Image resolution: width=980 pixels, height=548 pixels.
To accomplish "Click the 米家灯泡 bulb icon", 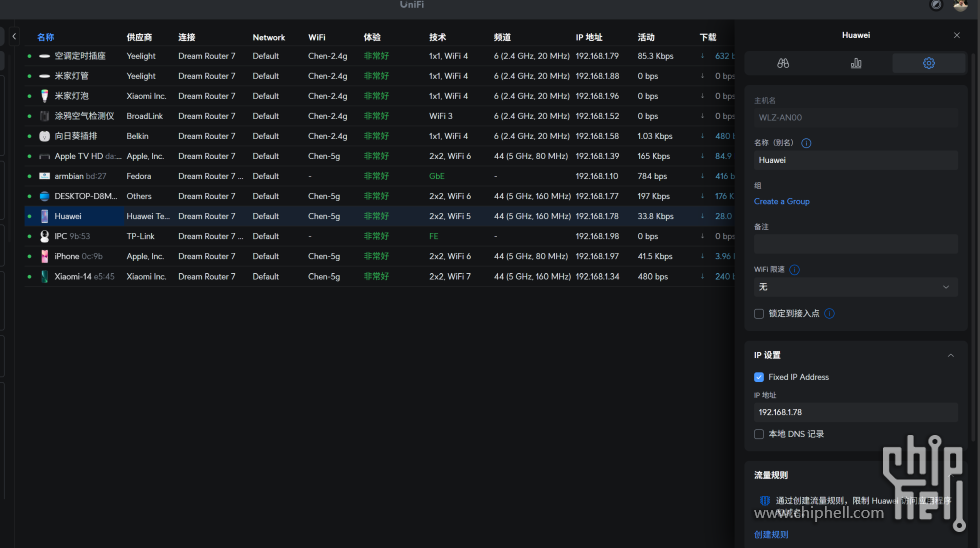I will pyautogui.click(x=44, y=96).
